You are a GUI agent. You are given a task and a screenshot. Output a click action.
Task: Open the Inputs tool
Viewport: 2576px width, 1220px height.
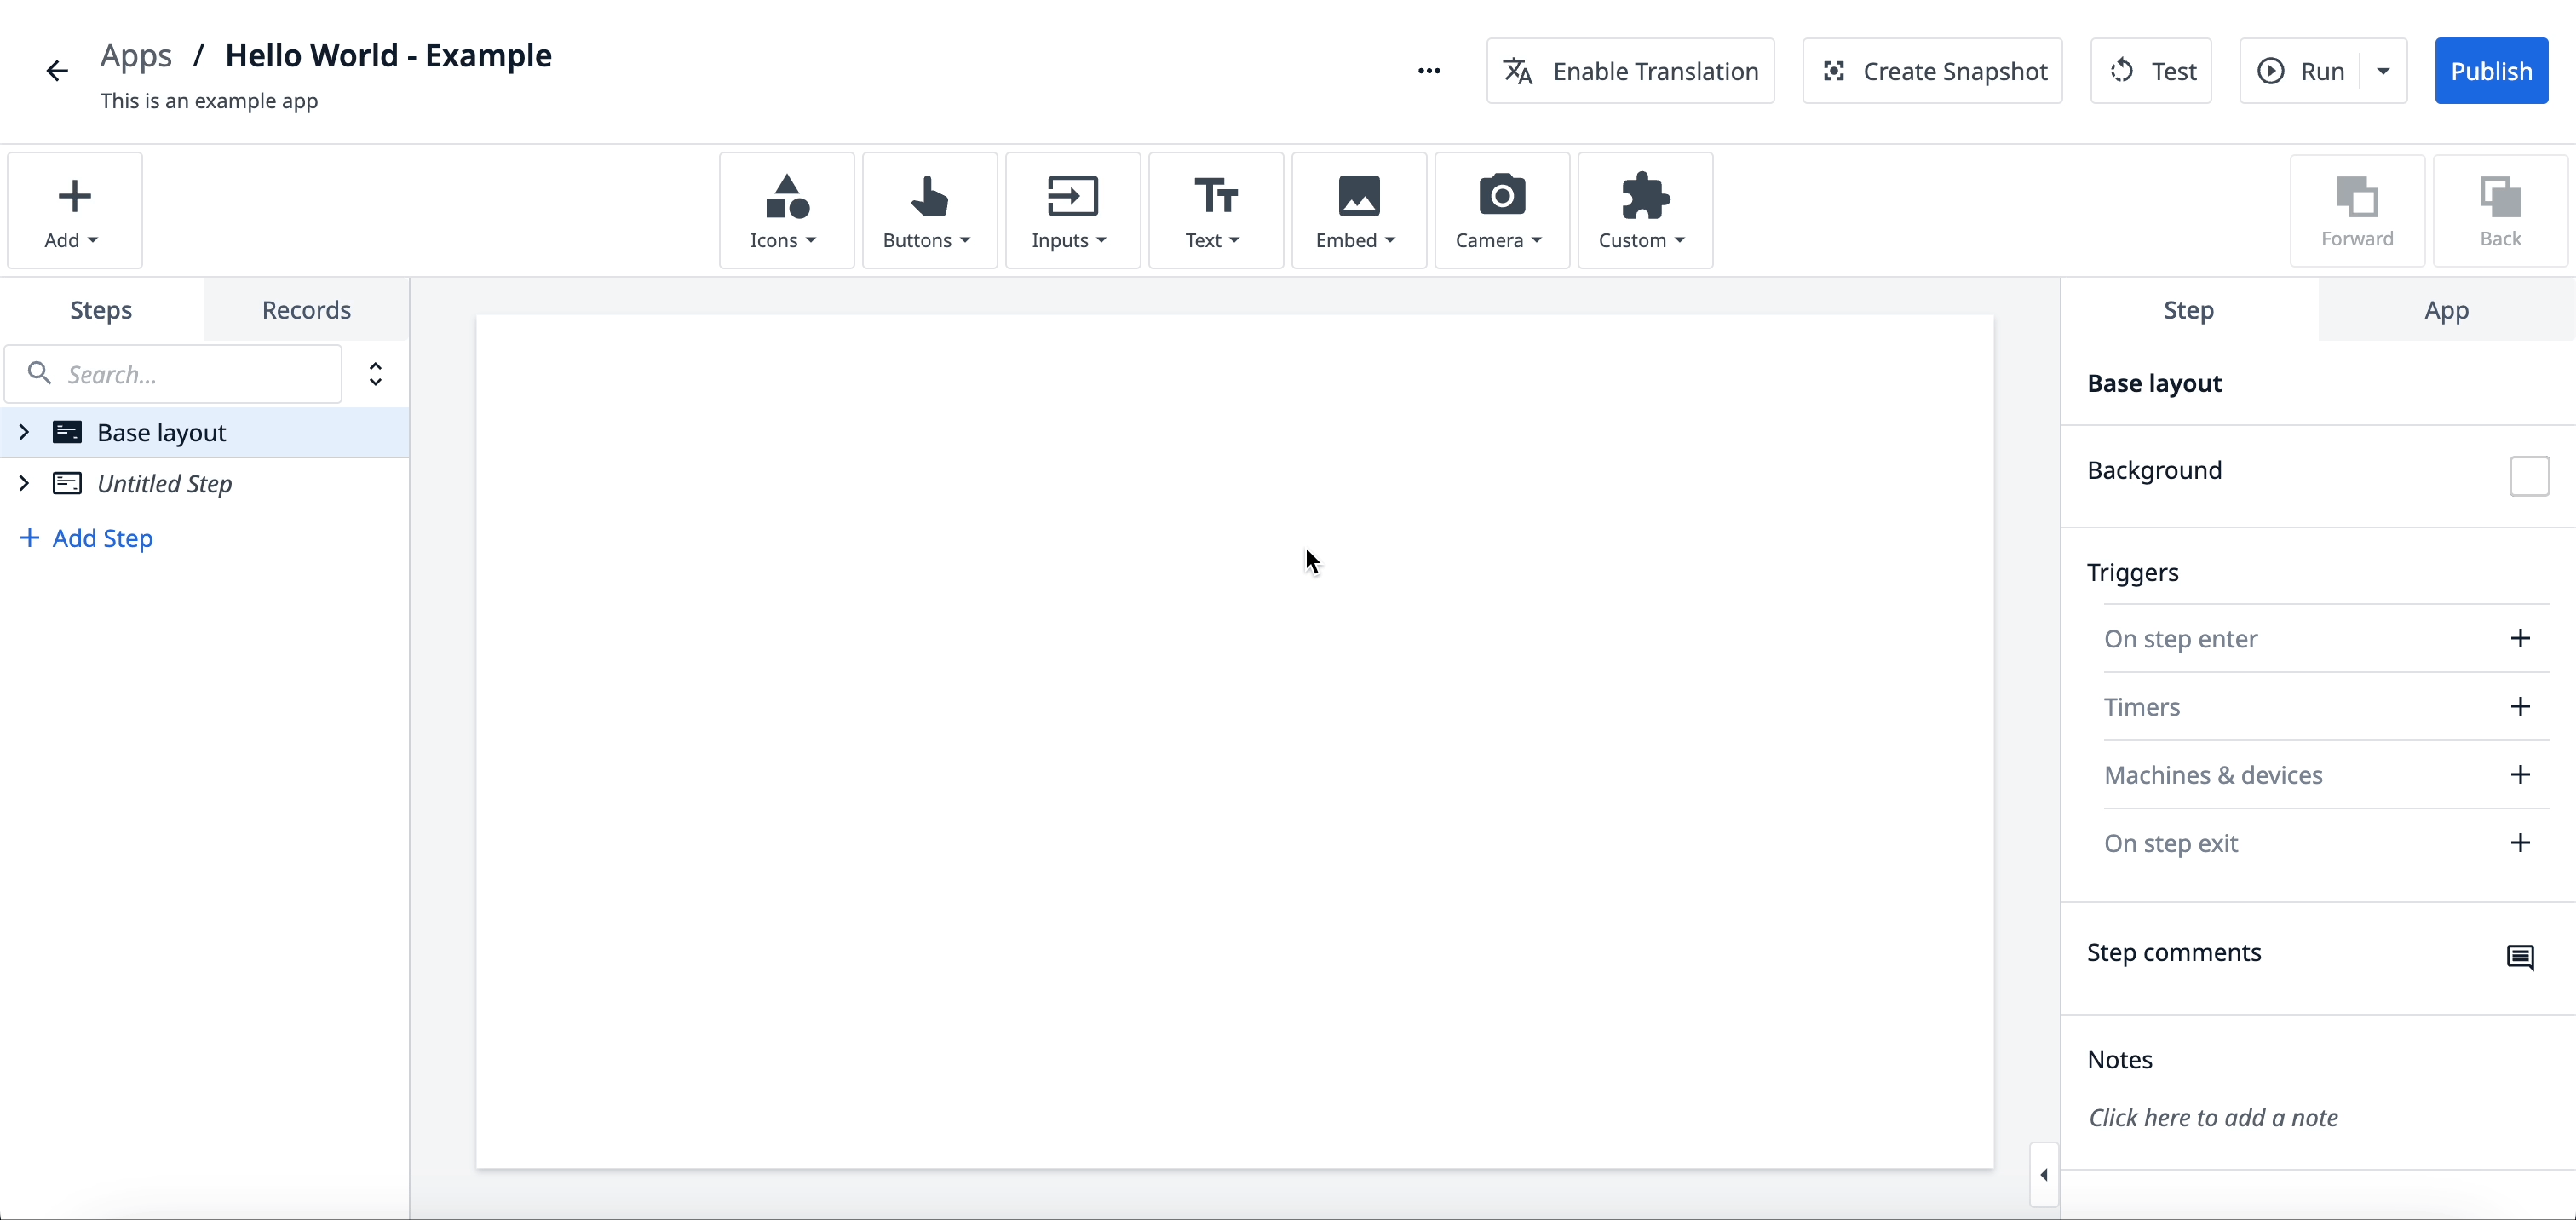coord(1072,210)
